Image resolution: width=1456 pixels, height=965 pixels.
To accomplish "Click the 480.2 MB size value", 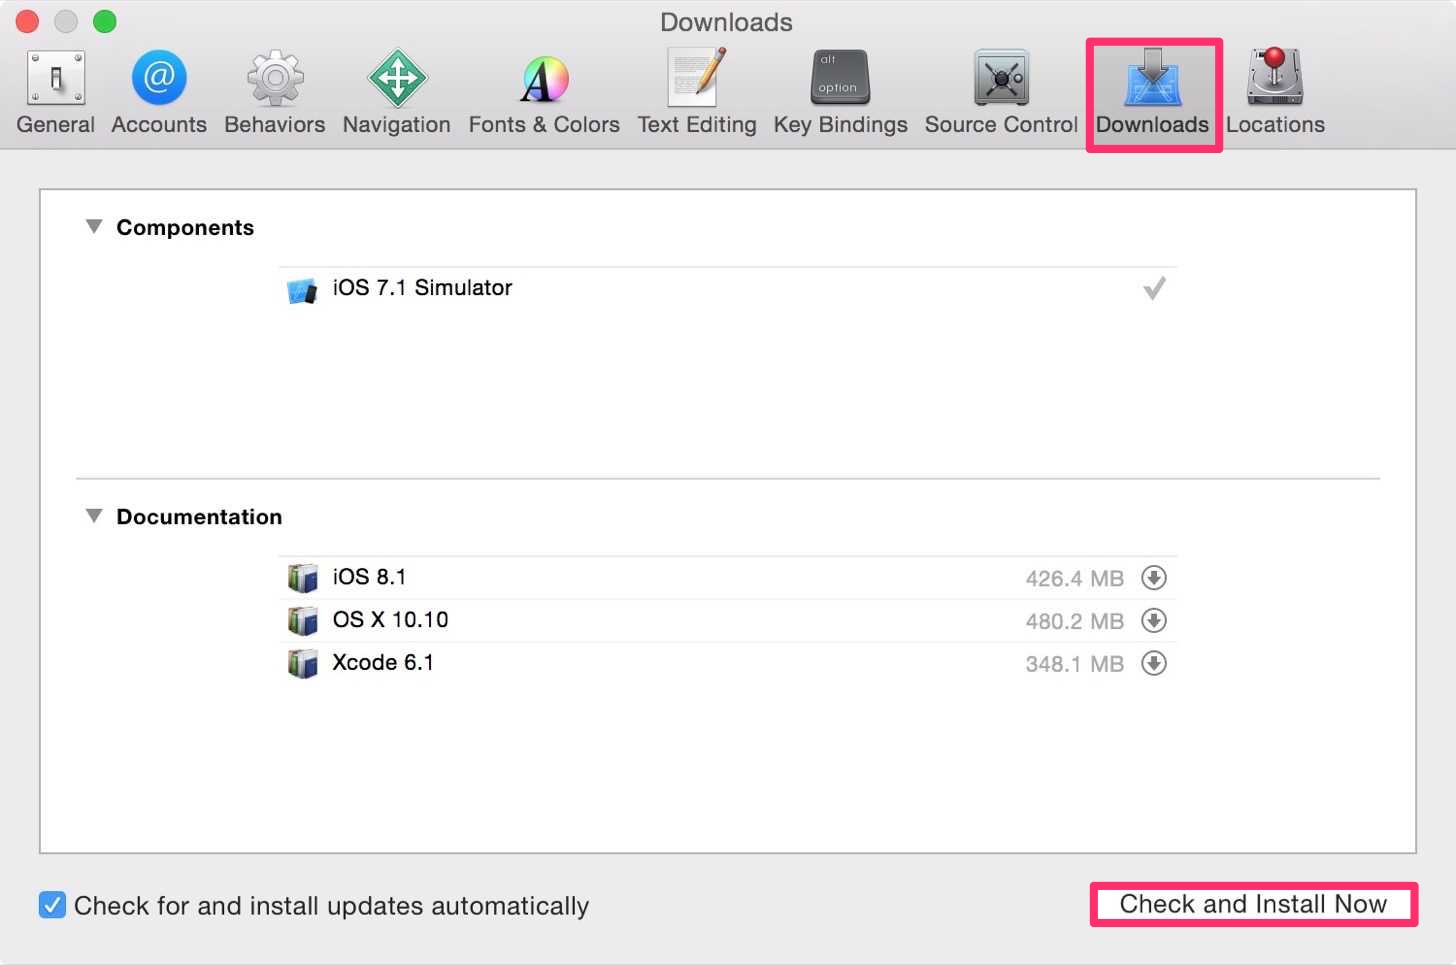I will pos(1075,622).
